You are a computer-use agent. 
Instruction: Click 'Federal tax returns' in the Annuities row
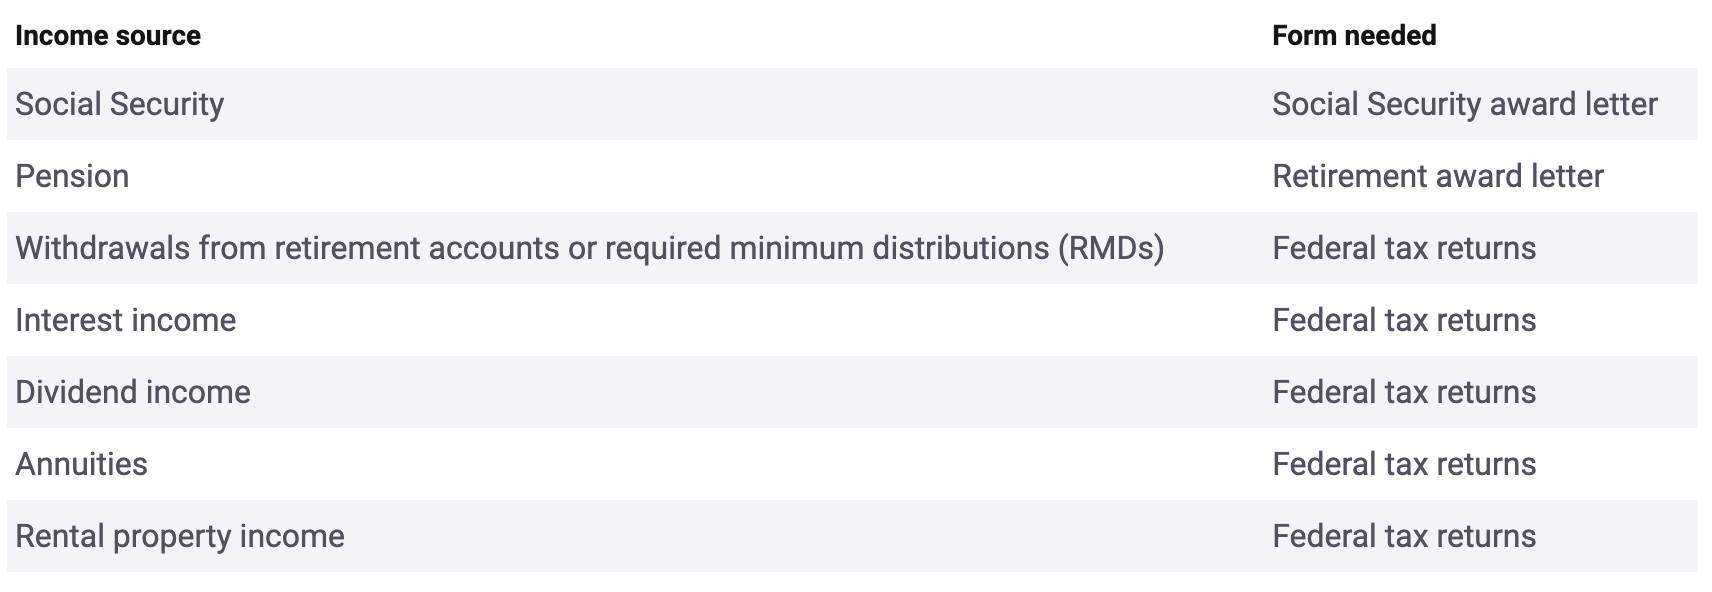[1403, 464]
